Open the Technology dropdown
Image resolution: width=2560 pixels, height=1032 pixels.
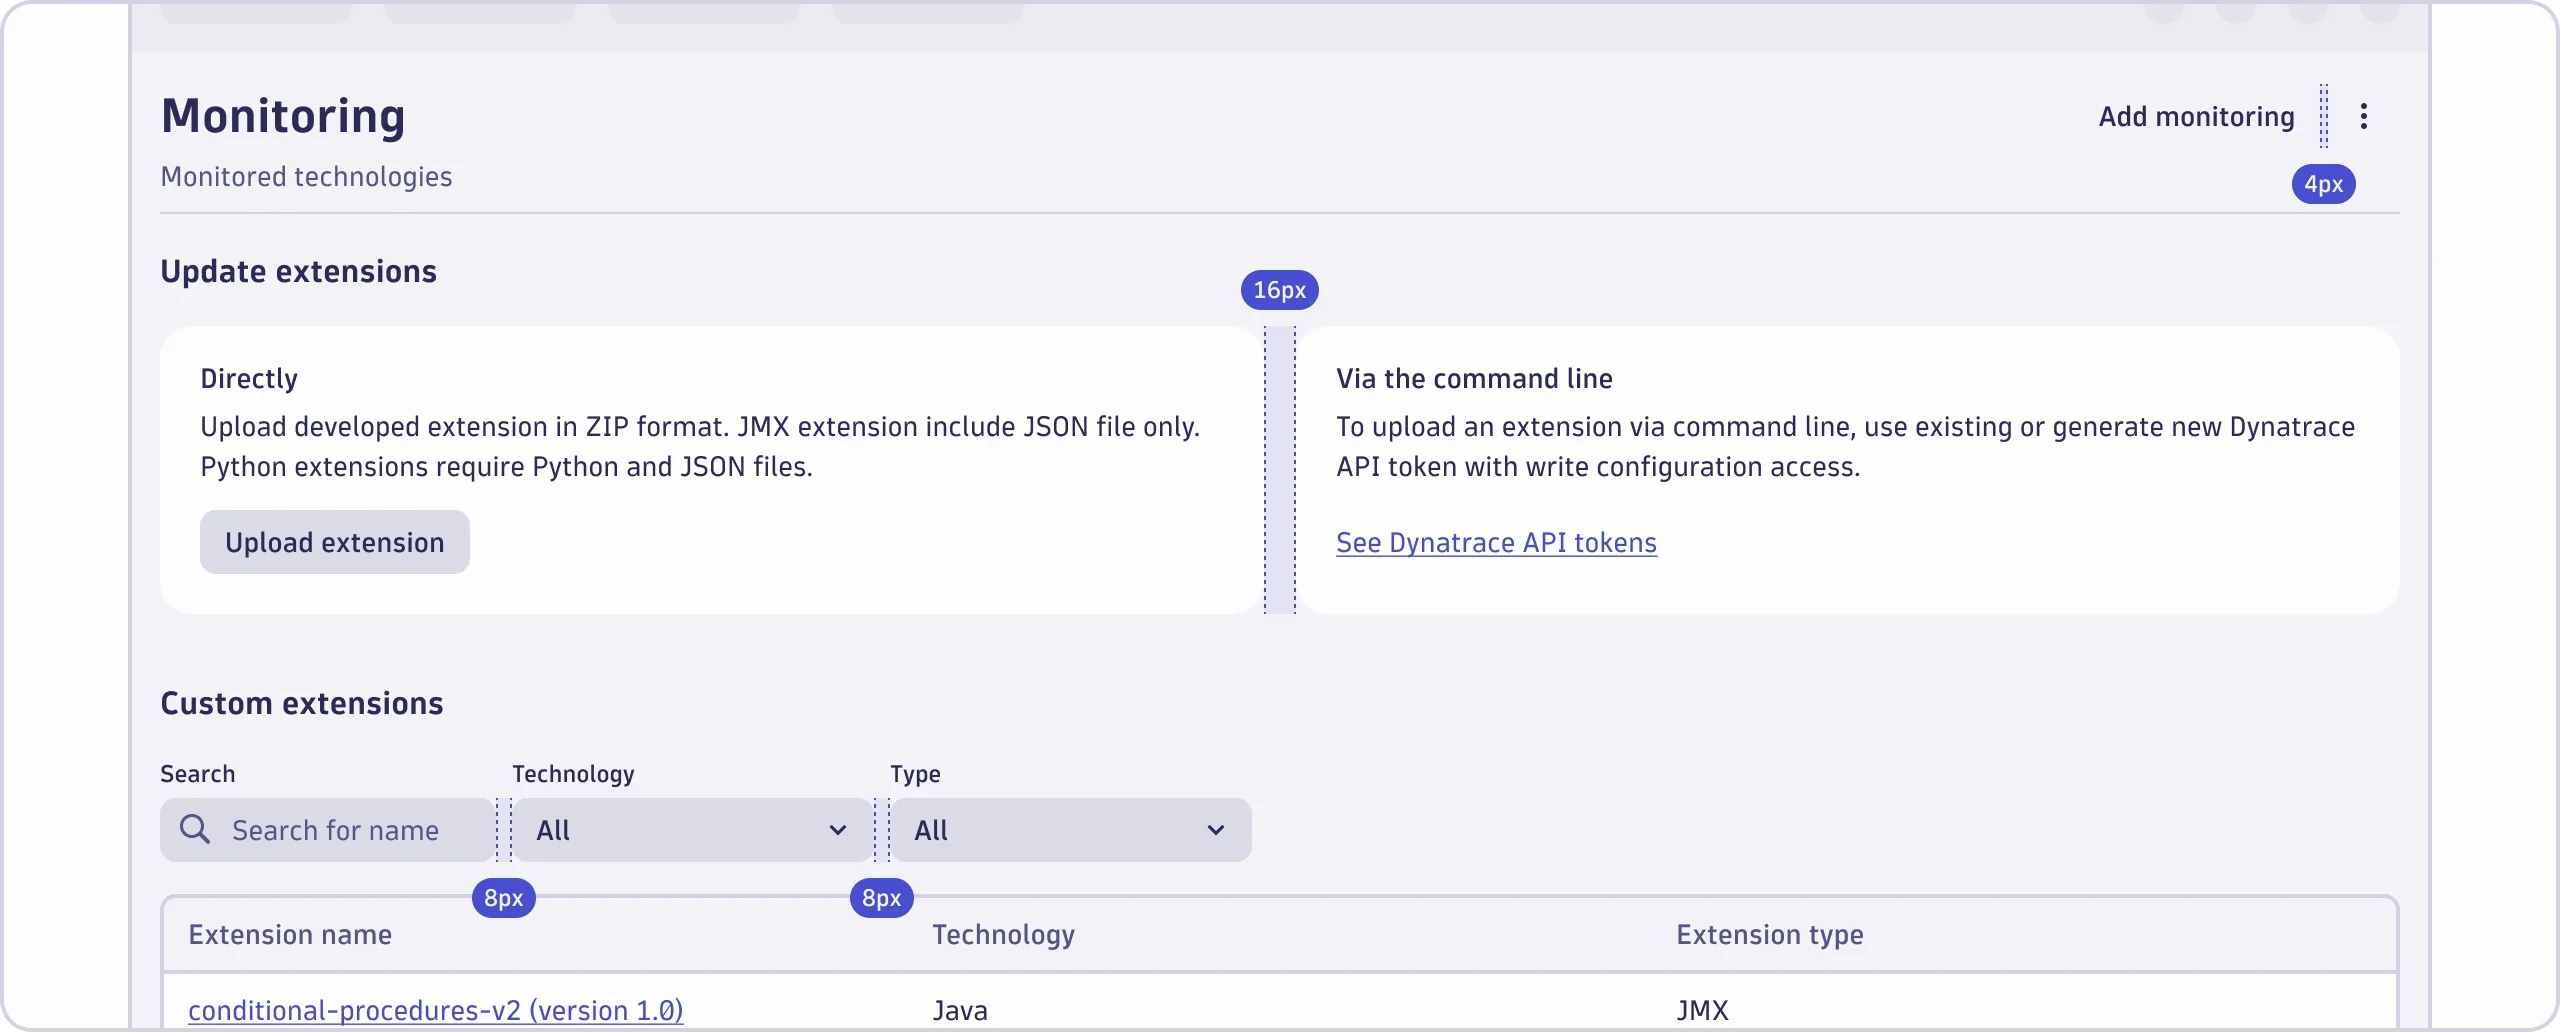tap(692, 830)
